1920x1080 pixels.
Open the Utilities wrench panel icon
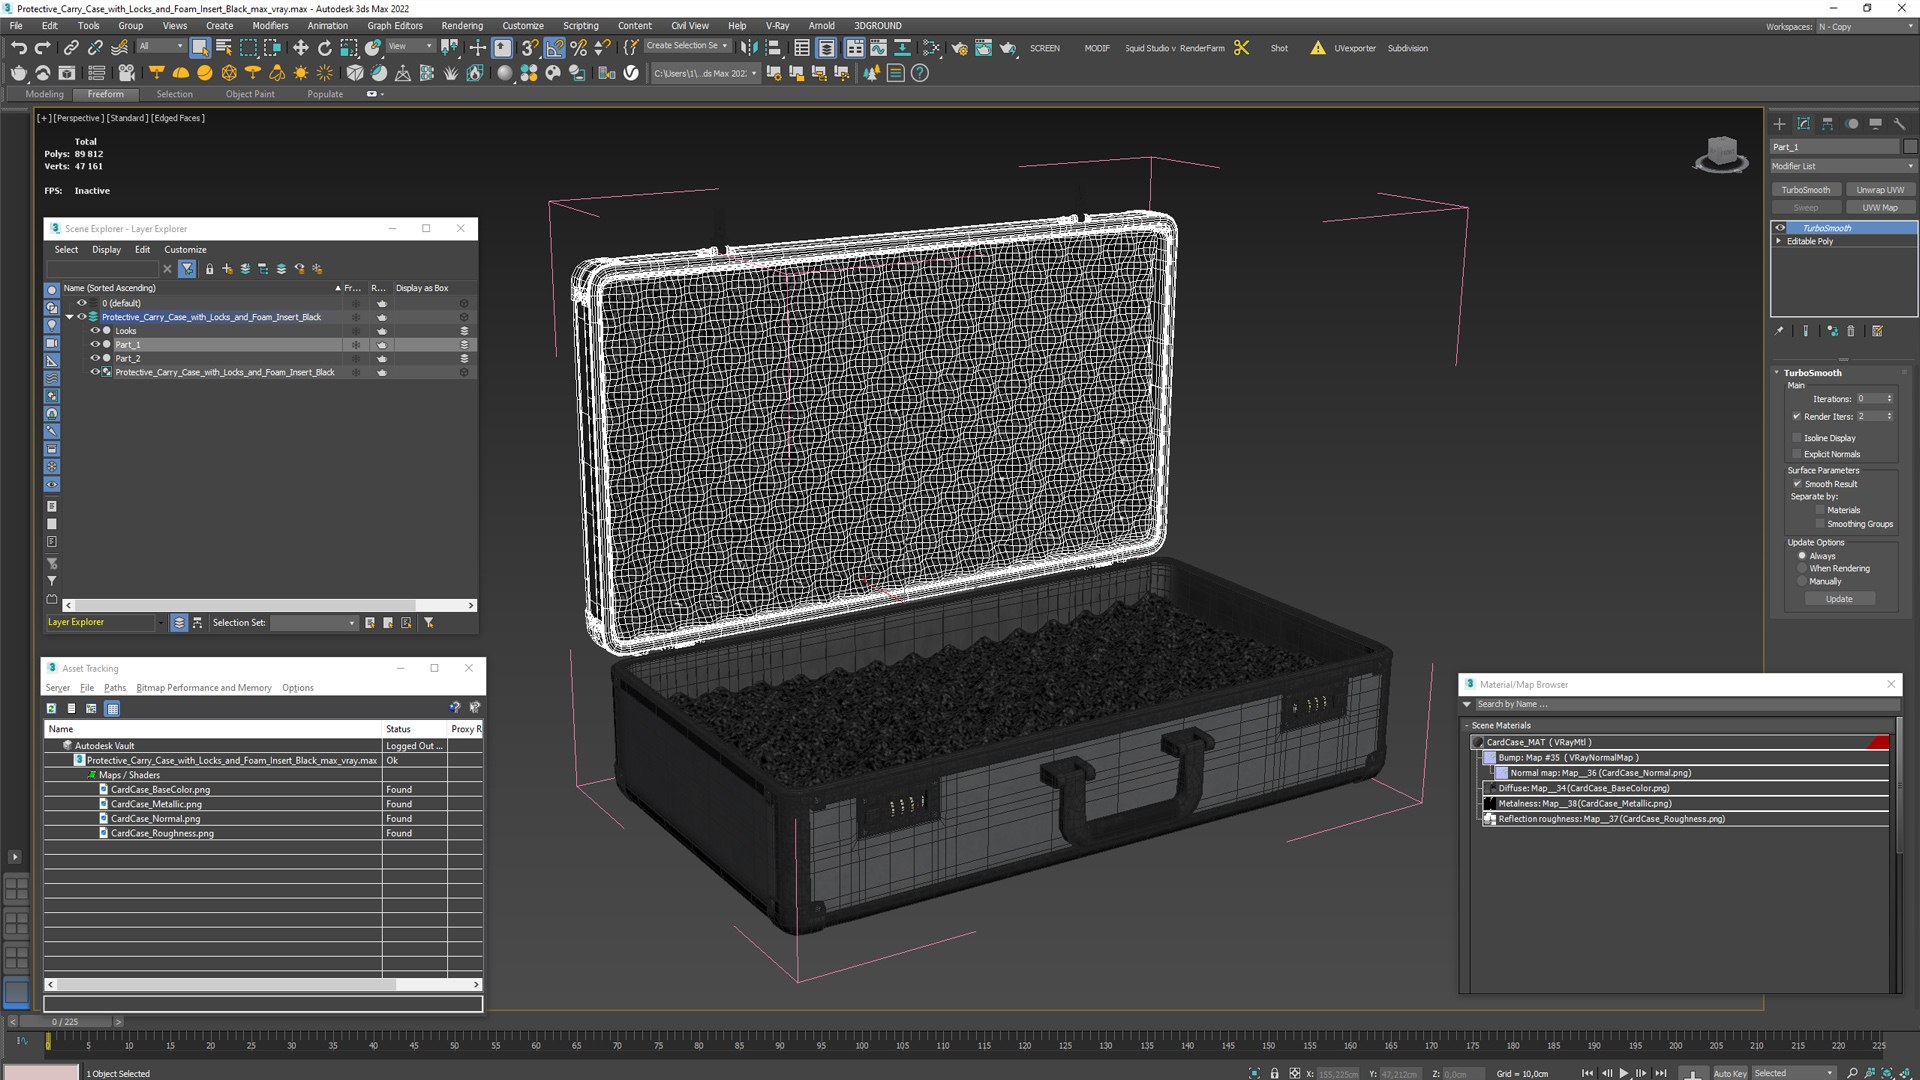pyautogui.click(x=1899, y=124)
